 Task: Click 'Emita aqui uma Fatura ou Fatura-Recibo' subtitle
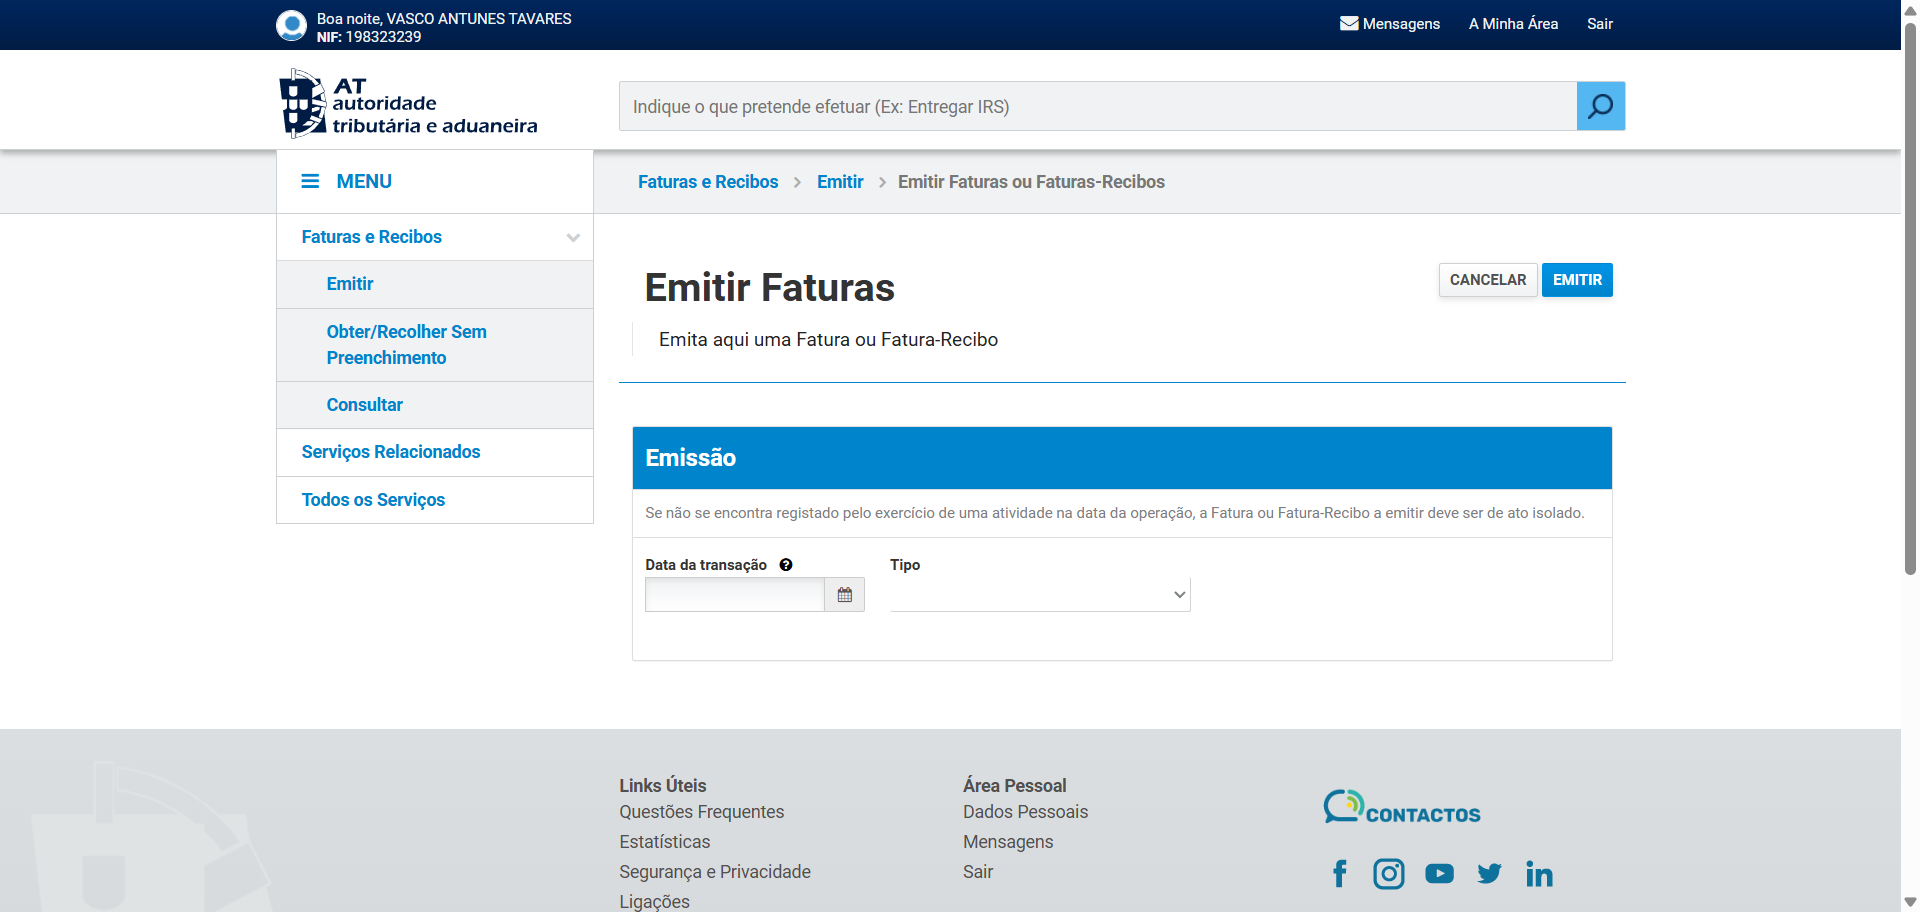coord(829,340)
